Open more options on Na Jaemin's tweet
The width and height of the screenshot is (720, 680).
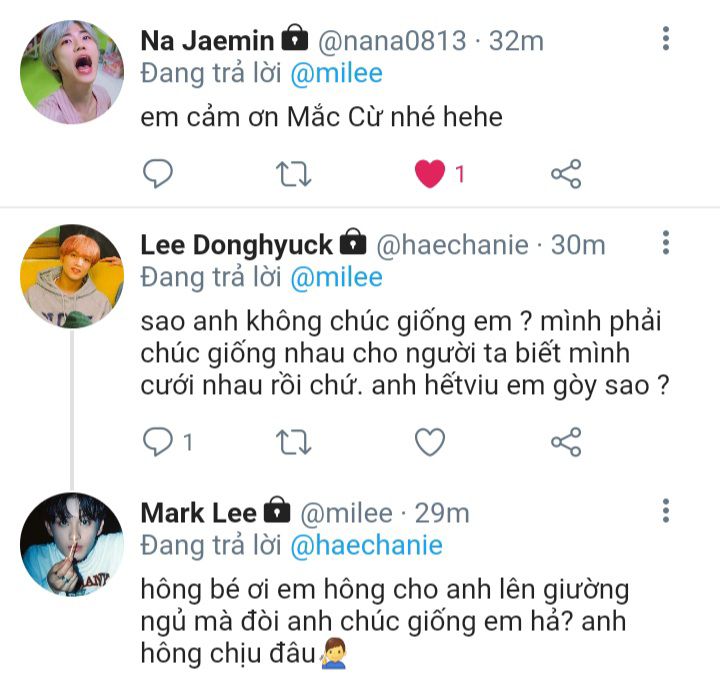tap(666, 40)
